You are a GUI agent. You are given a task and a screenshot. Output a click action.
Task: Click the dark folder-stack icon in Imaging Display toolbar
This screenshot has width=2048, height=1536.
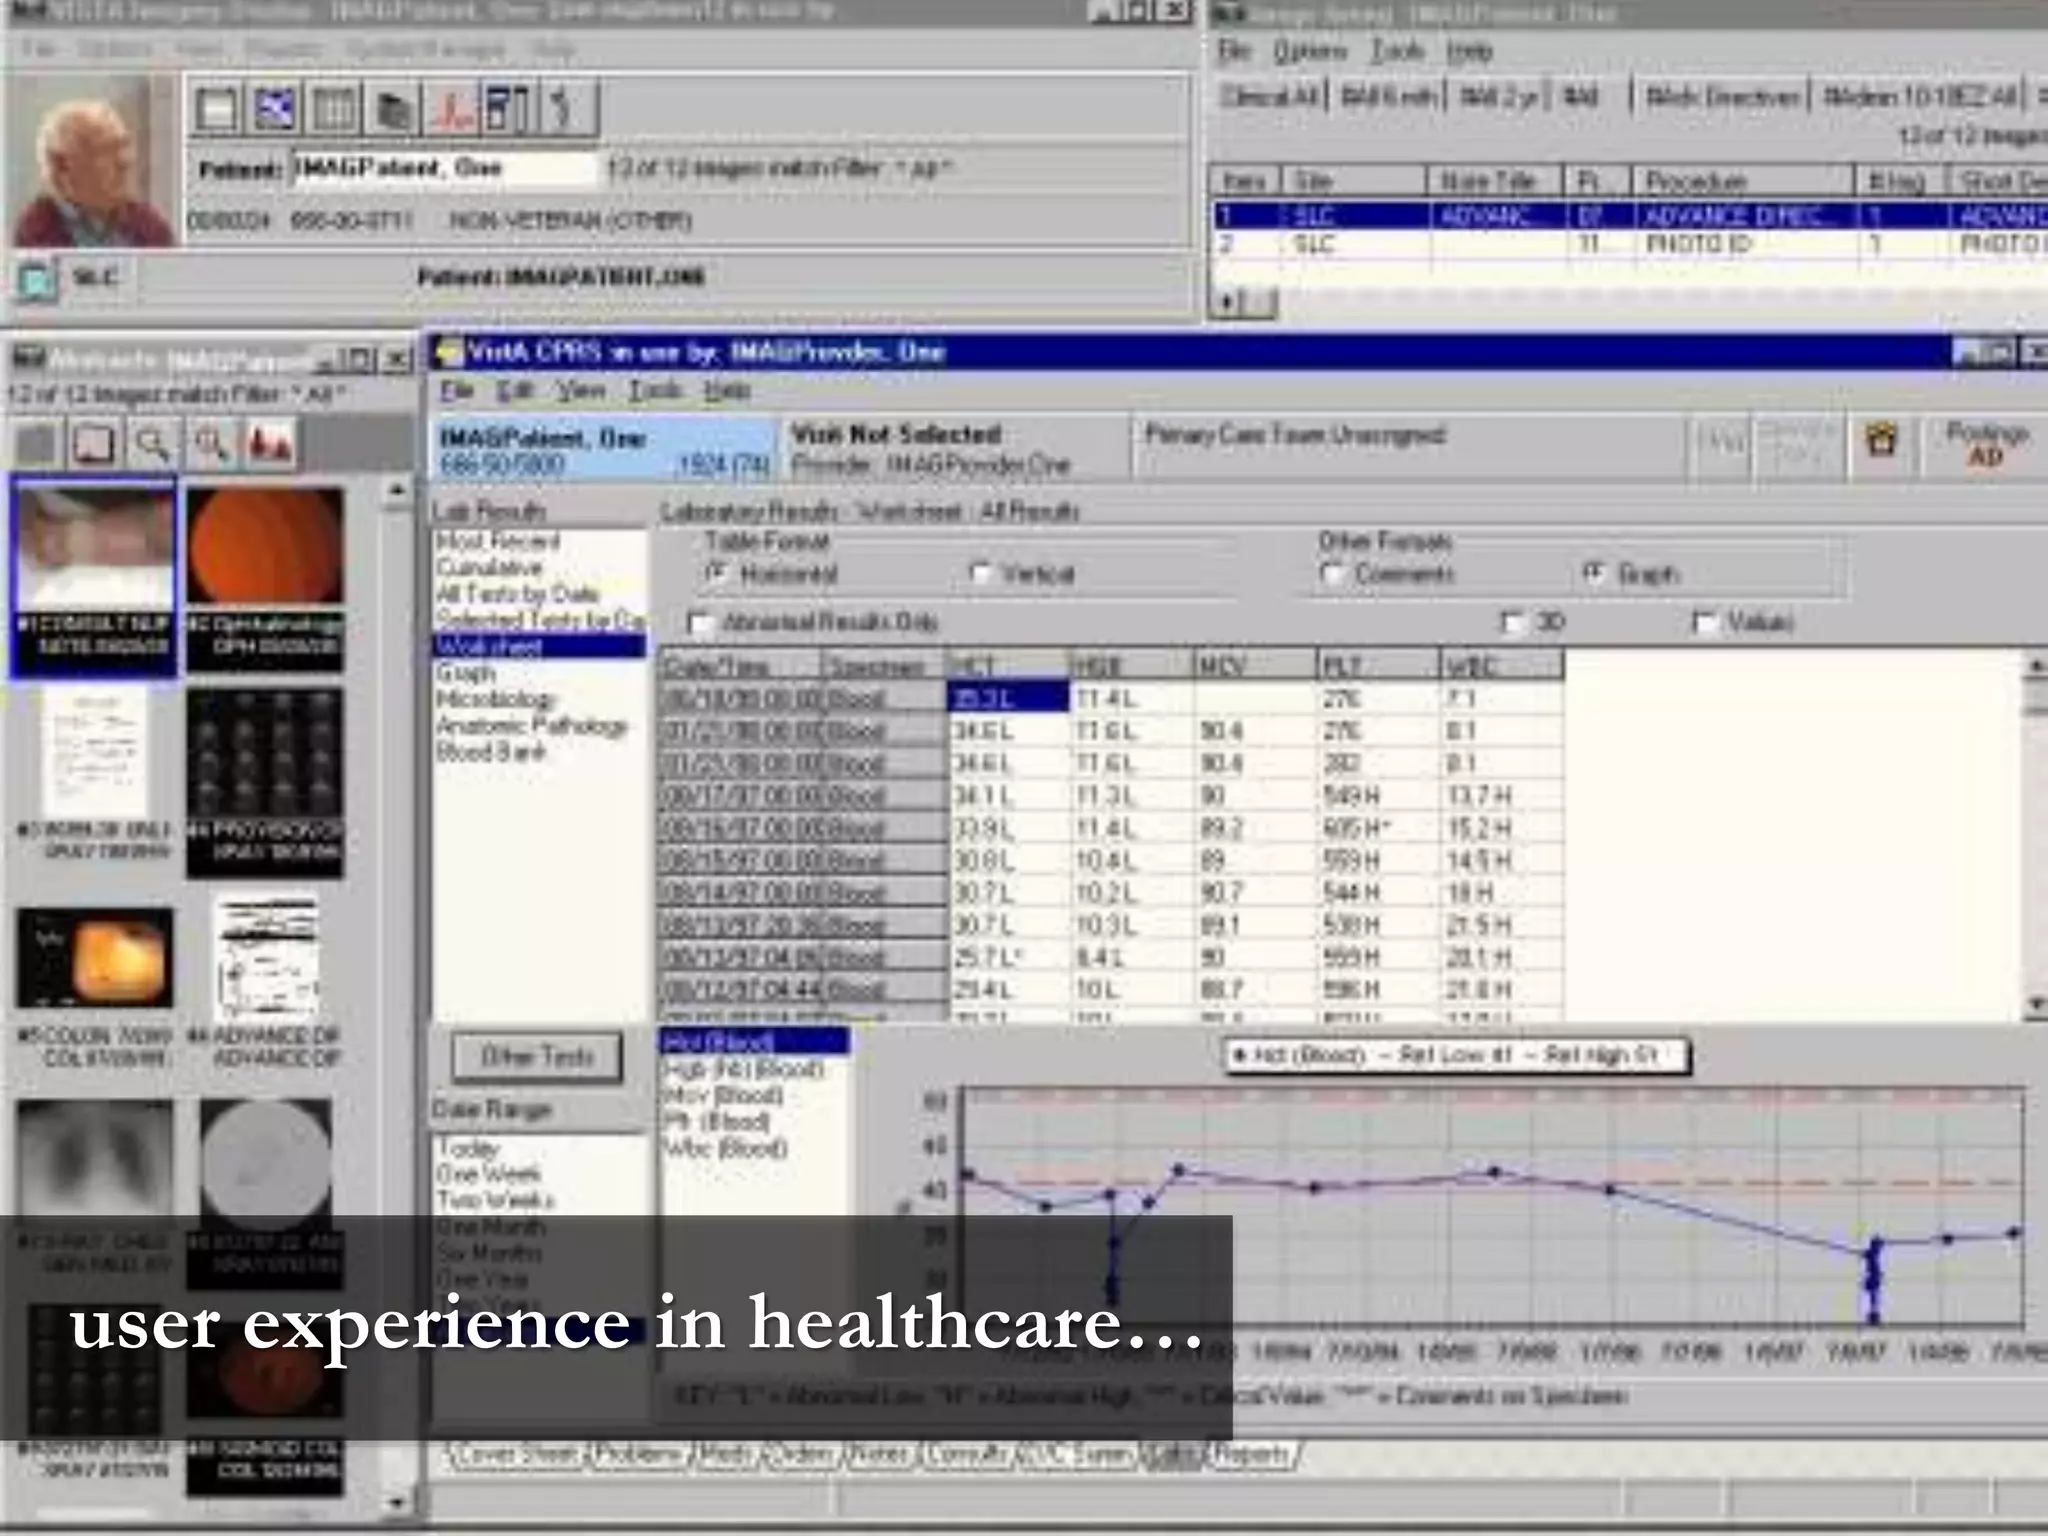pos(392,107)
